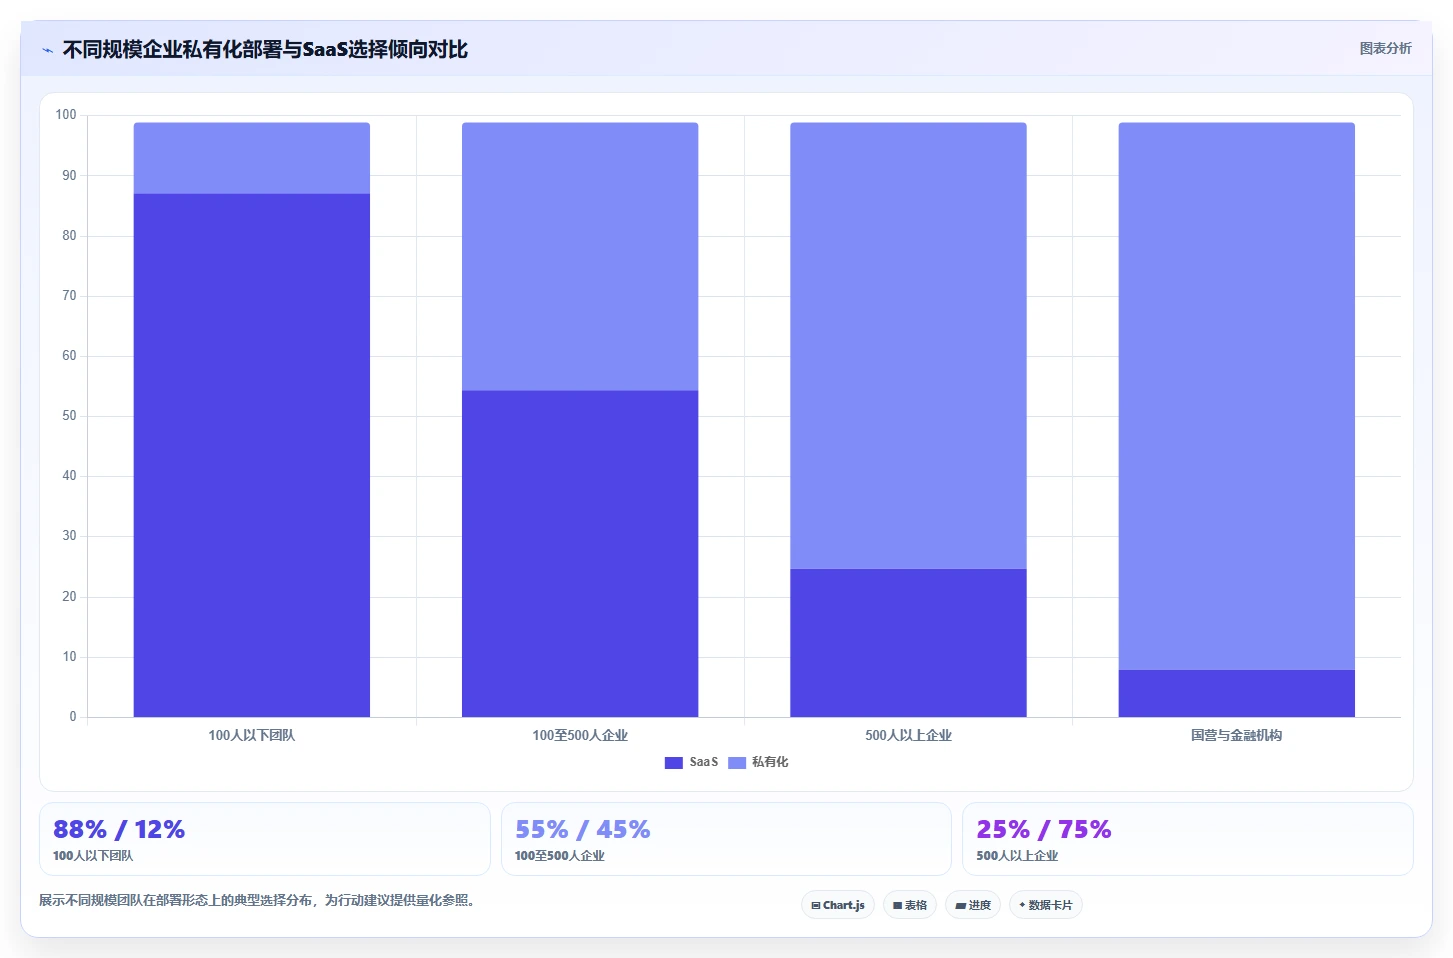The width and height of the screenshot is (1453, 958).
Task: Click the y-axis tick label 100
Action: [66, 115]
